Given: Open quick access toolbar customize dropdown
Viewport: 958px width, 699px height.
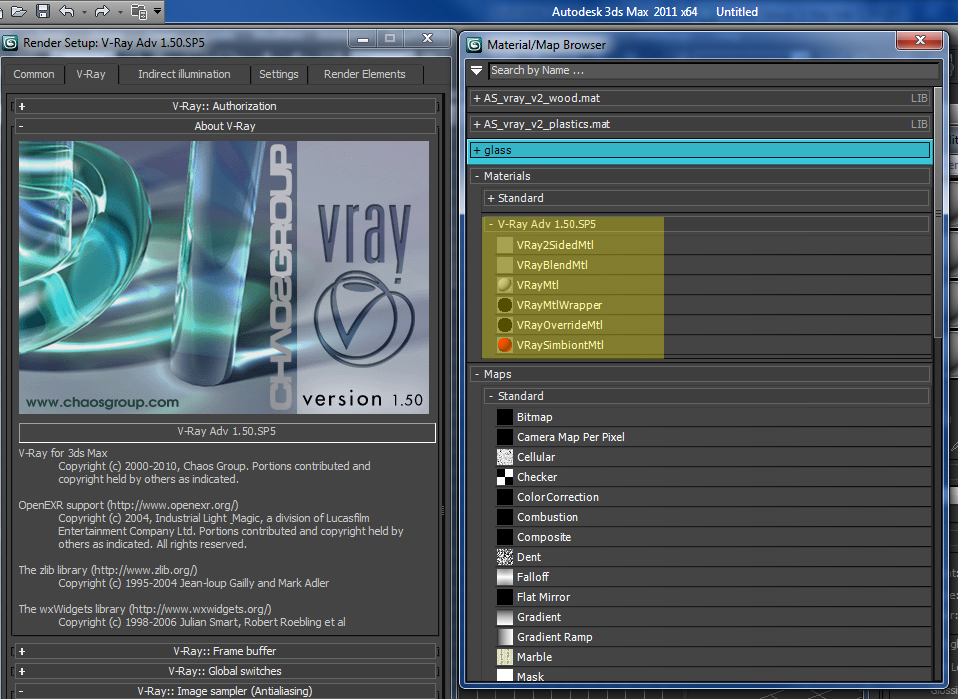Looking at the screenshot, I should (x=158, y=10).
